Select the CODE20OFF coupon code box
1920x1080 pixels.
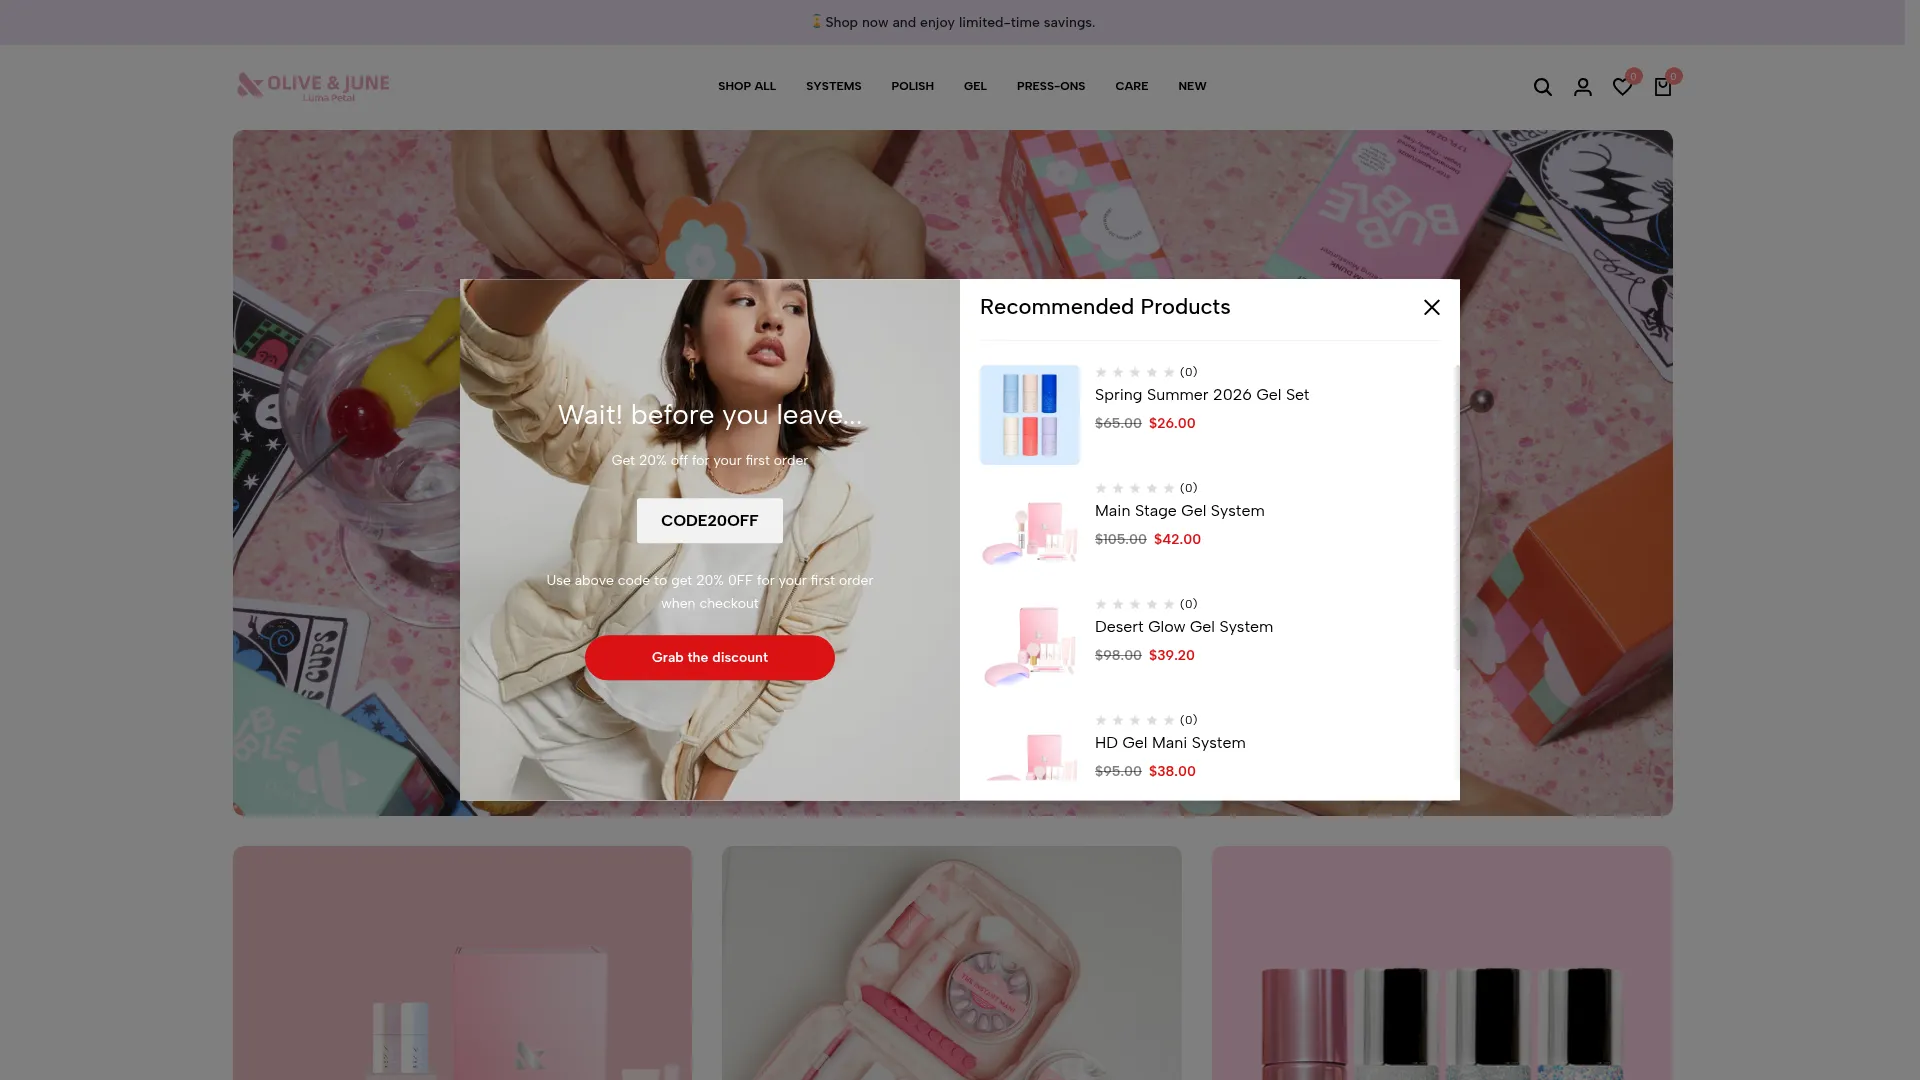710,521
